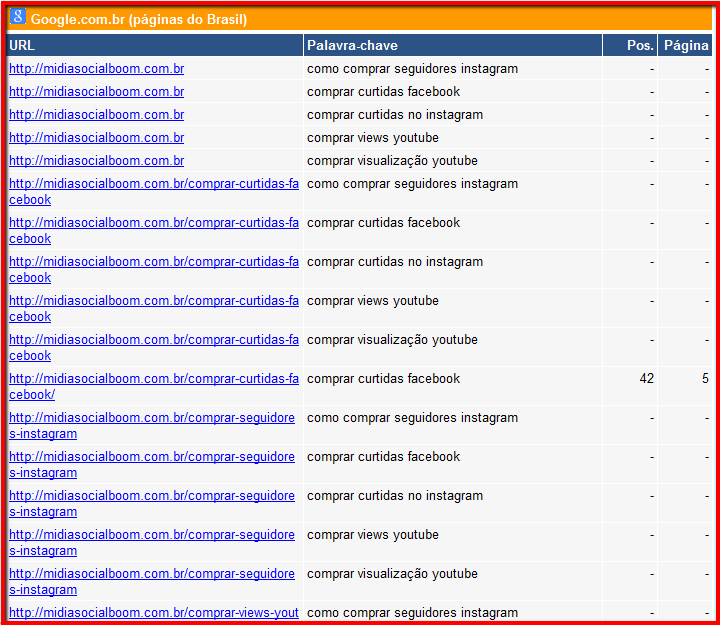Click the Página column header
Viewport: 720px width, 625px height.
686,45
